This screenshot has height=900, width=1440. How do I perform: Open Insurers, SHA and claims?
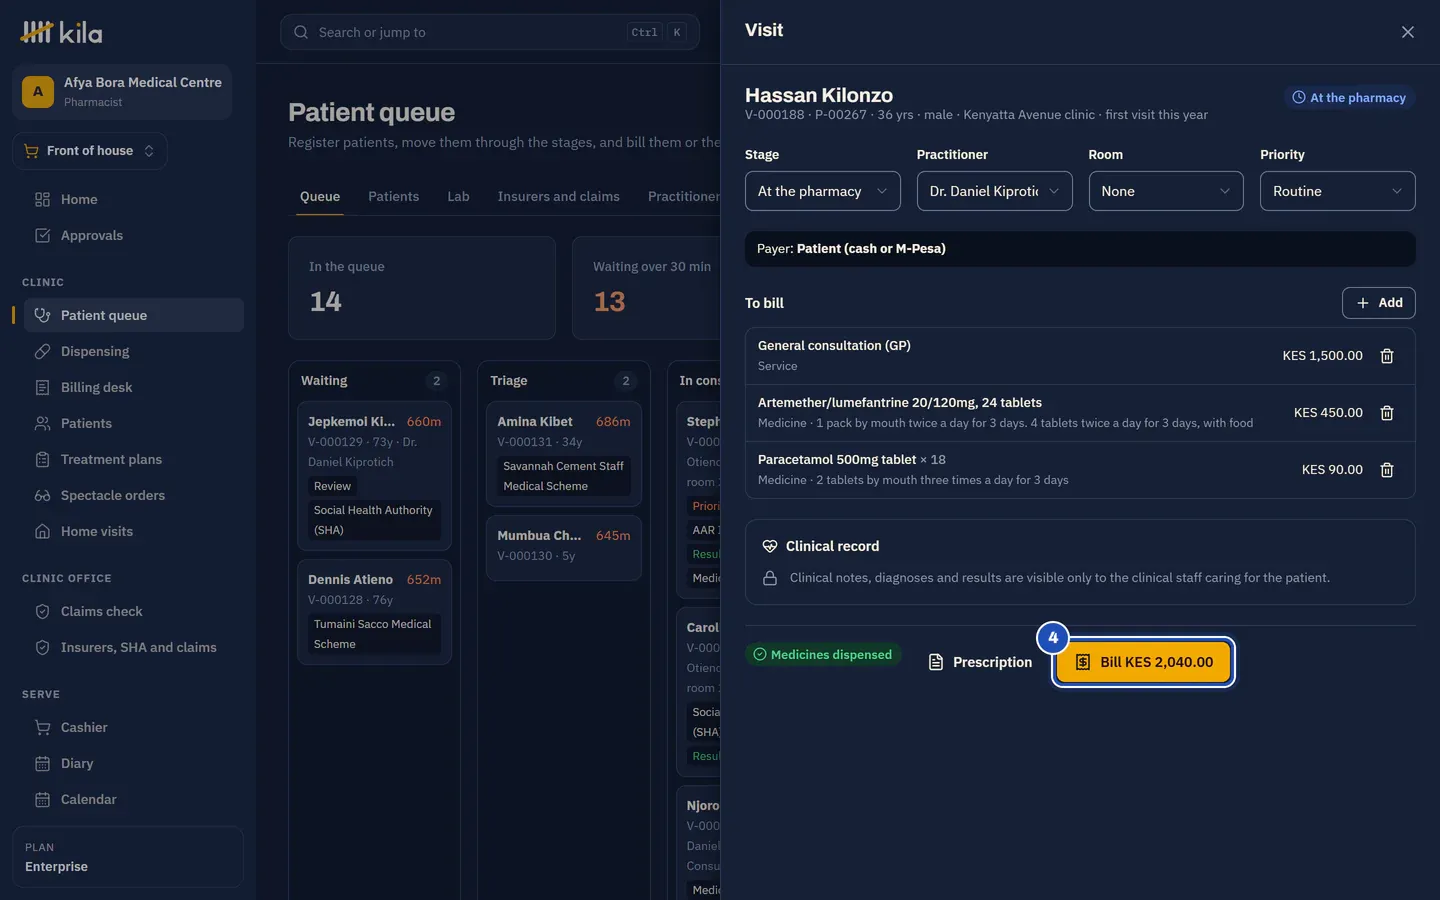tap(133, 647)
